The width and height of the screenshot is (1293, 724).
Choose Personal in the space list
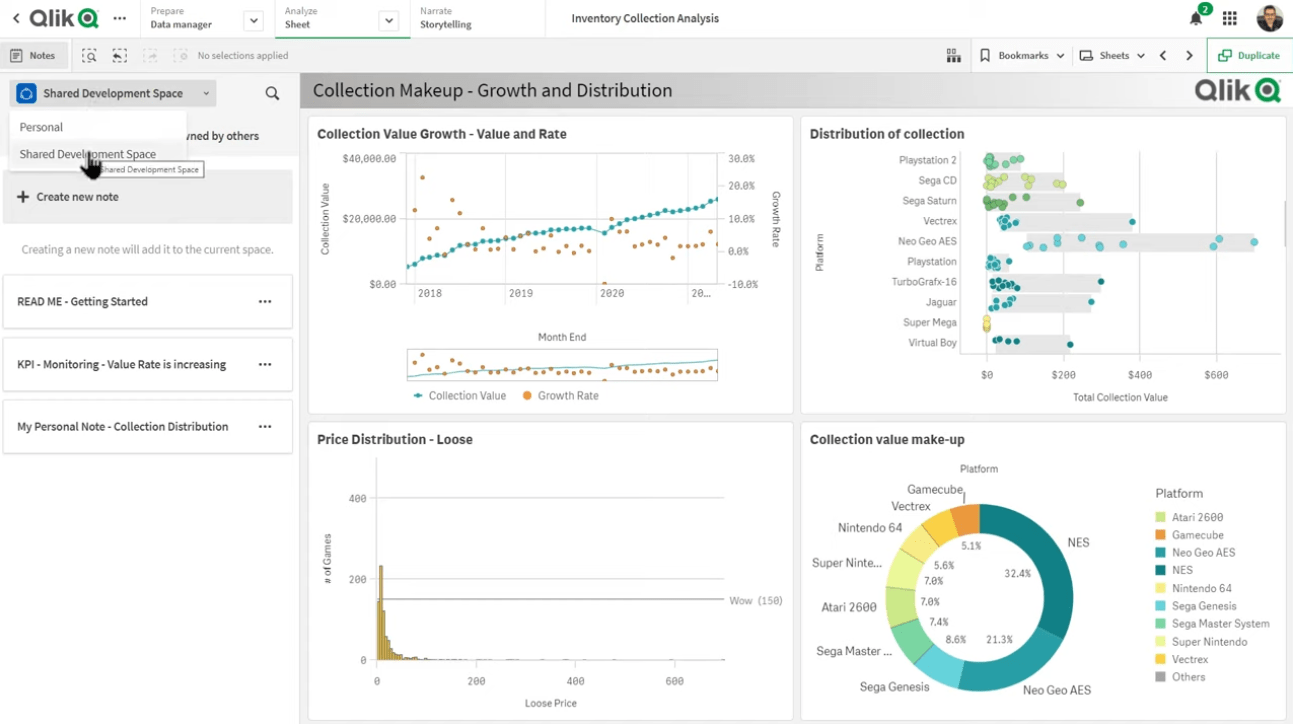tap(41, 127)
